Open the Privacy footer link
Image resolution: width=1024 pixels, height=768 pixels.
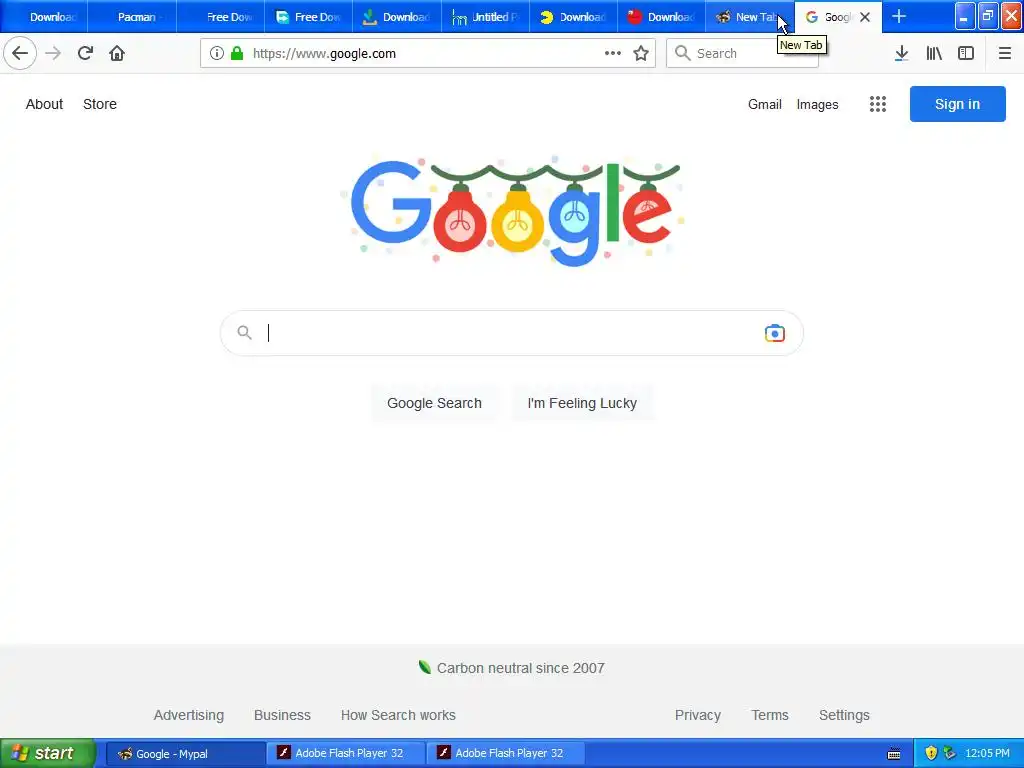click(697, 715)
